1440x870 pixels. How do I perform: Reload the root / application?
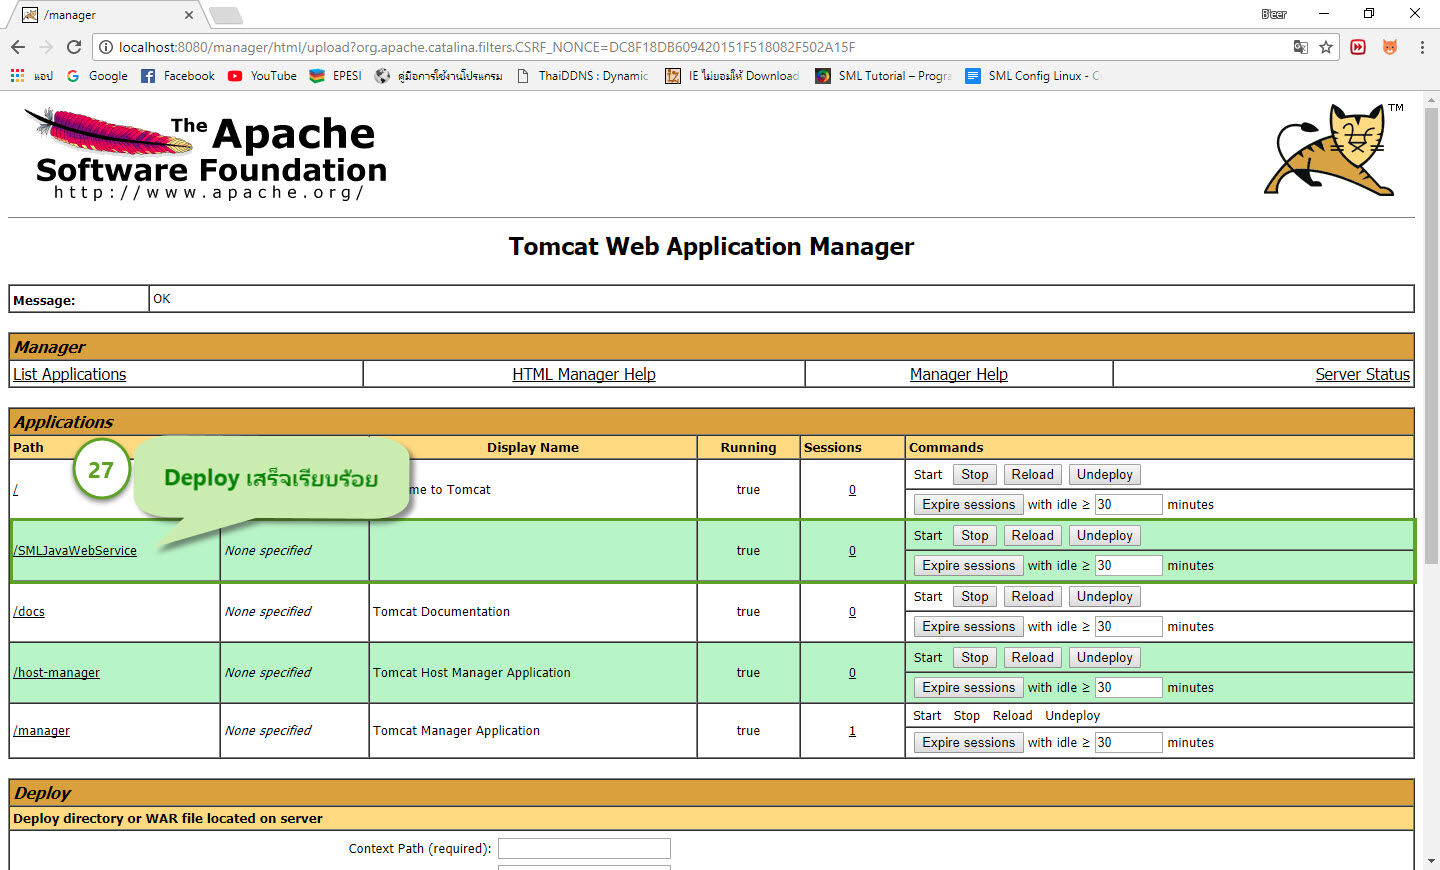pos(1033,475)
